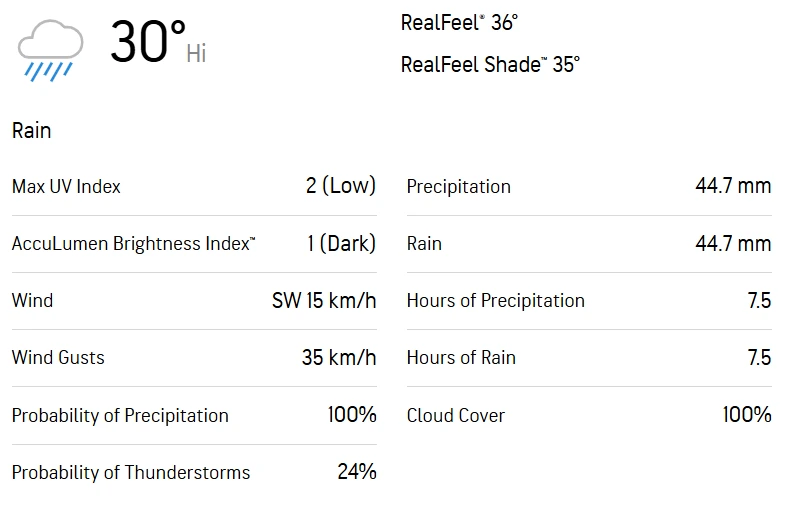Click the Probability of Precipitation label
The image size is (785, 517).
pos(120,415)
